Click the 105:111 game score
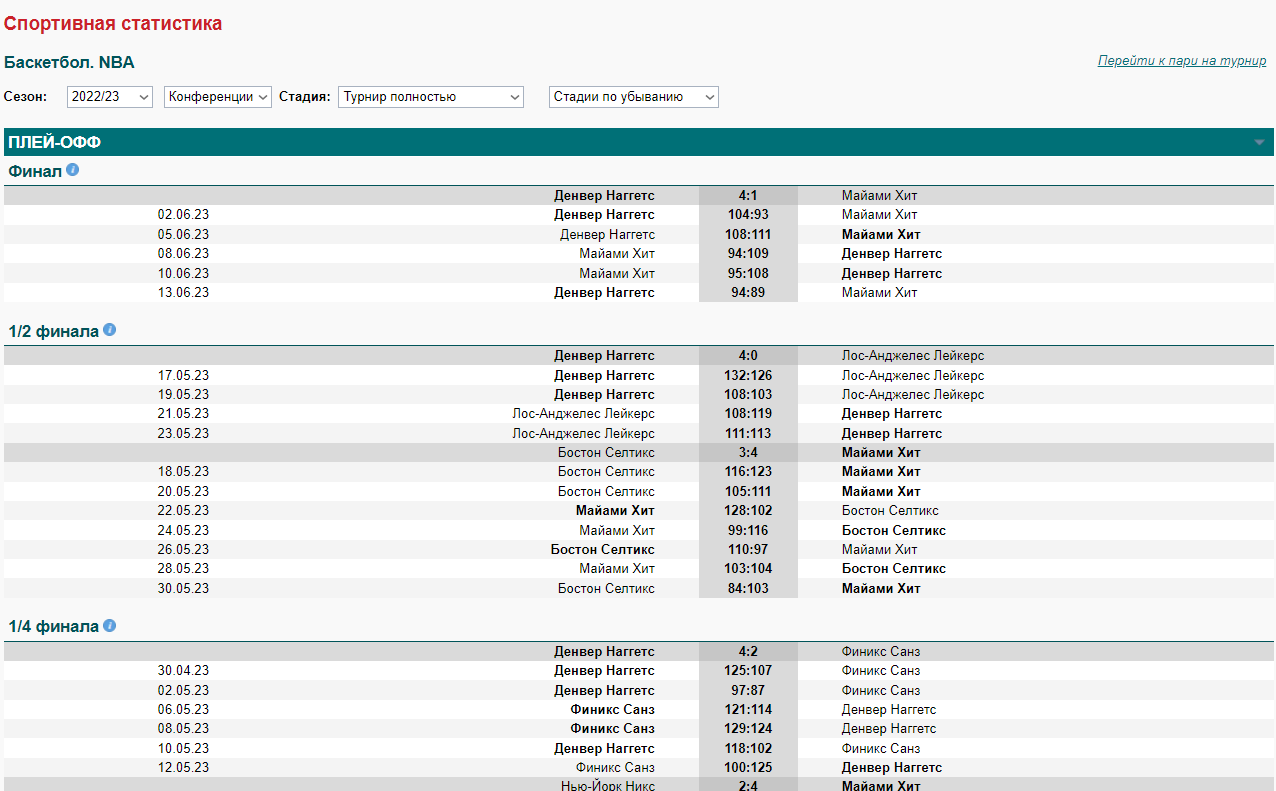The height and width of the screenshot is (791, 1276). [x=748, y=492]
